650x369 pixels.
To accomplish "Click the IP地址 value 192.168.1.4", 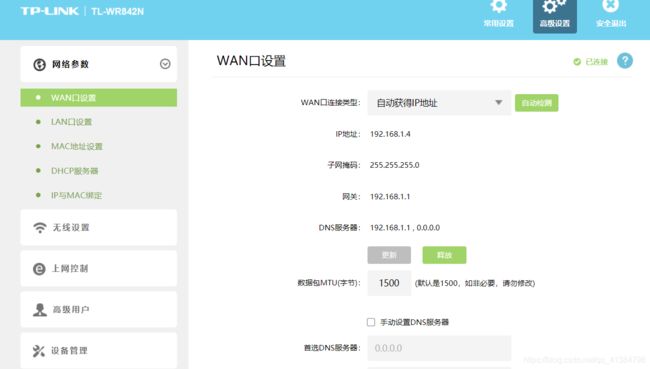I will (x=390, y=134).
